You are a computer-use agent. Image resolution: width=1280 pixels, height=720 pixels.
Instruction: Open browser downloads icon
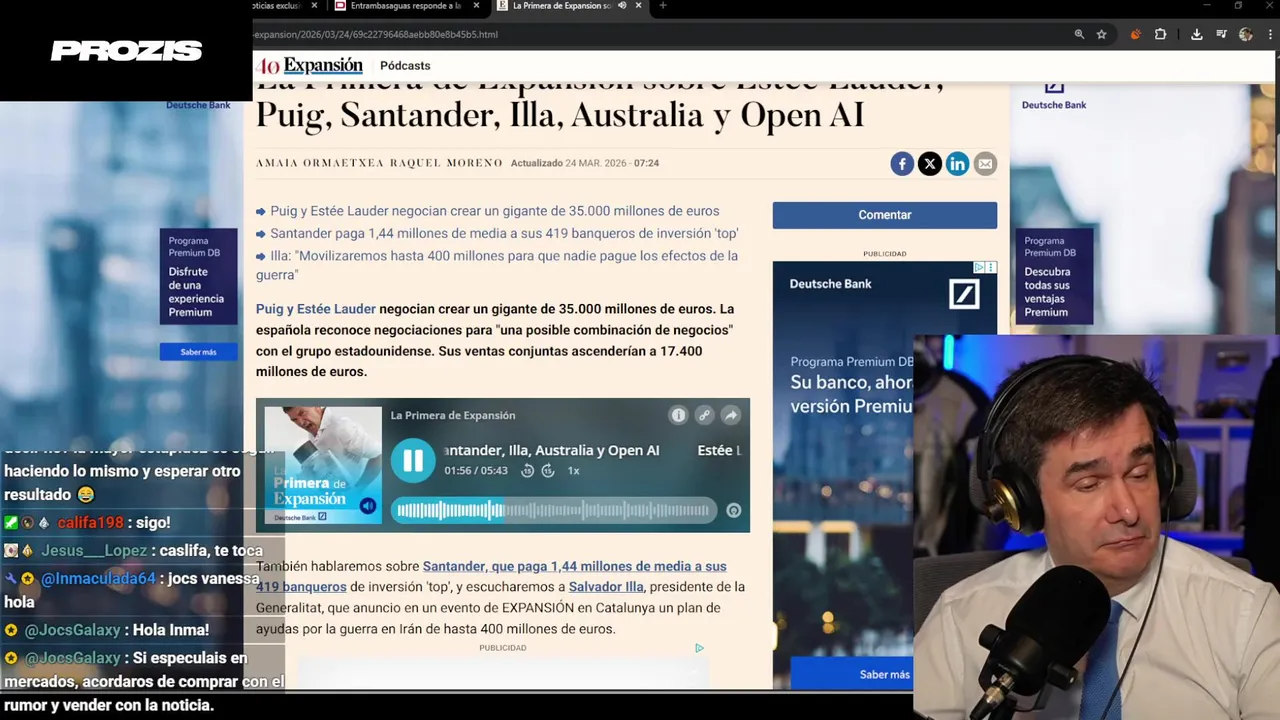pos(1196,34)
